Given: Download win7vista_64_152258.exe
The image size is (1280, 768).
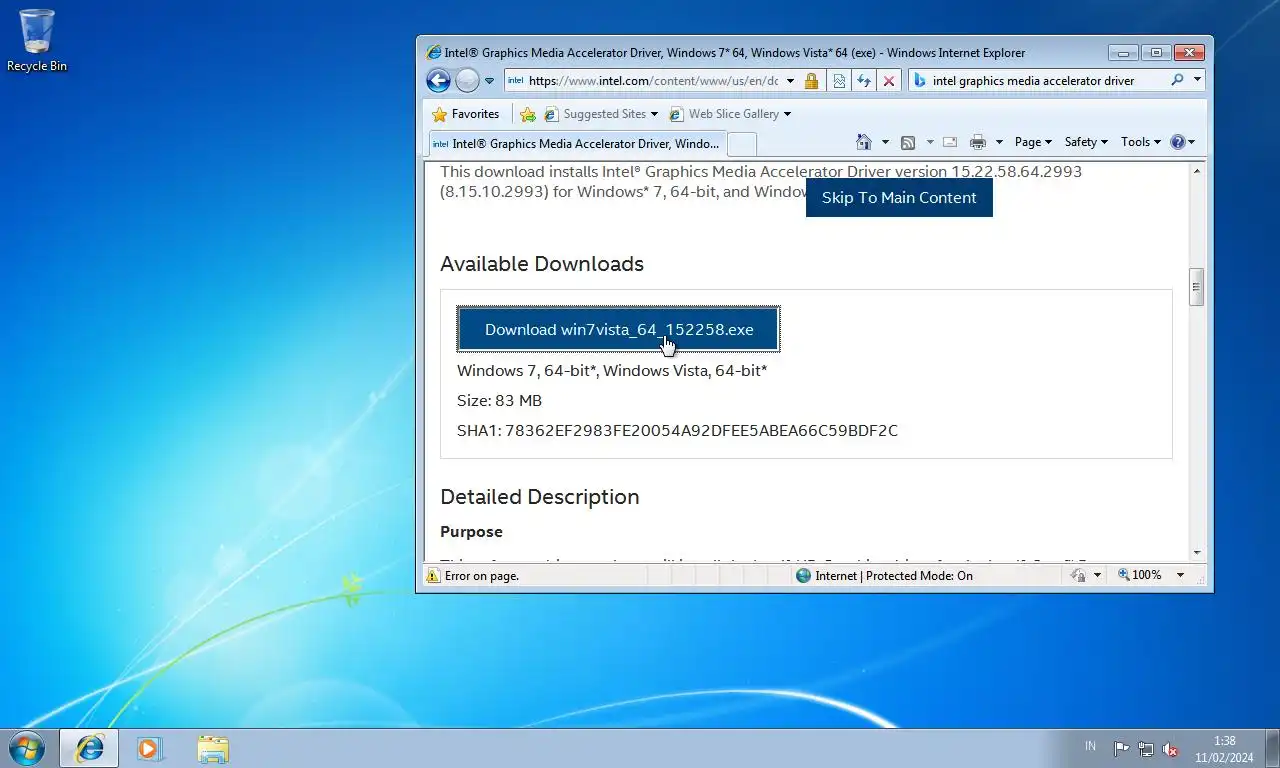Looking at the screenshot, I should (x=618, y=329).
